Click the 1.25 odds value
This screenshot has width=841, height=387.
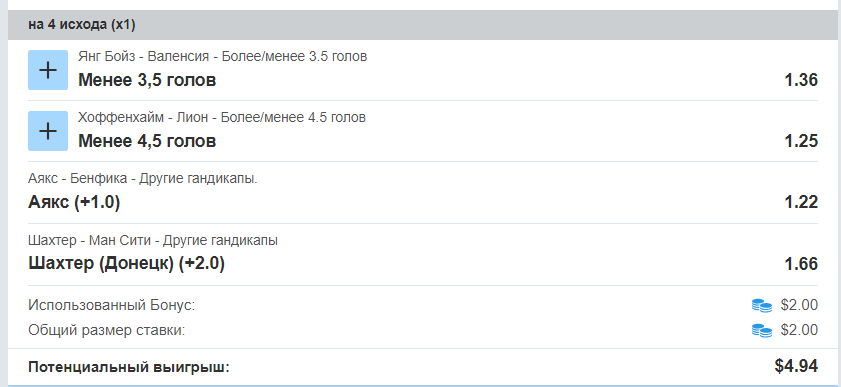pos(801,141)
